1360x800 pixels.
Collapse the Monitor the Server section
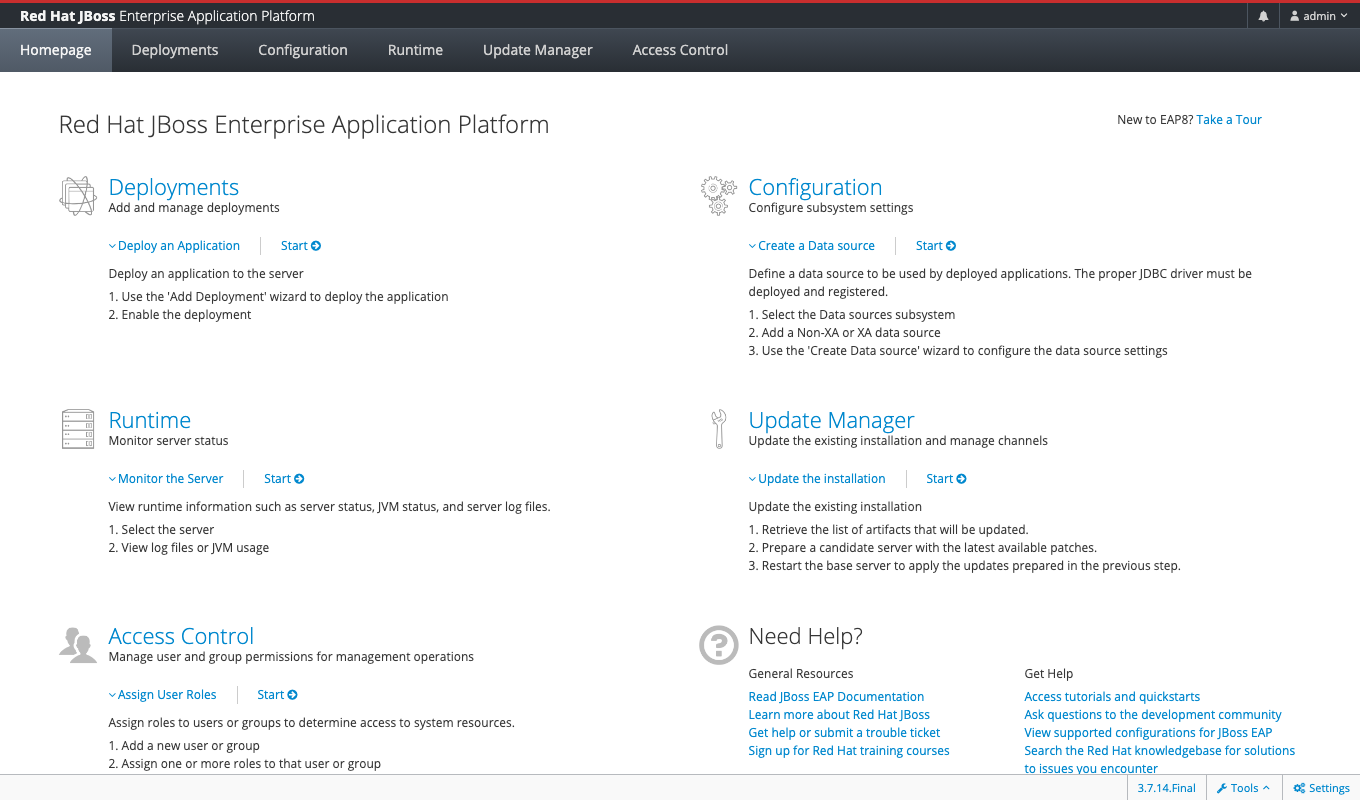click(x=166, y=479)
